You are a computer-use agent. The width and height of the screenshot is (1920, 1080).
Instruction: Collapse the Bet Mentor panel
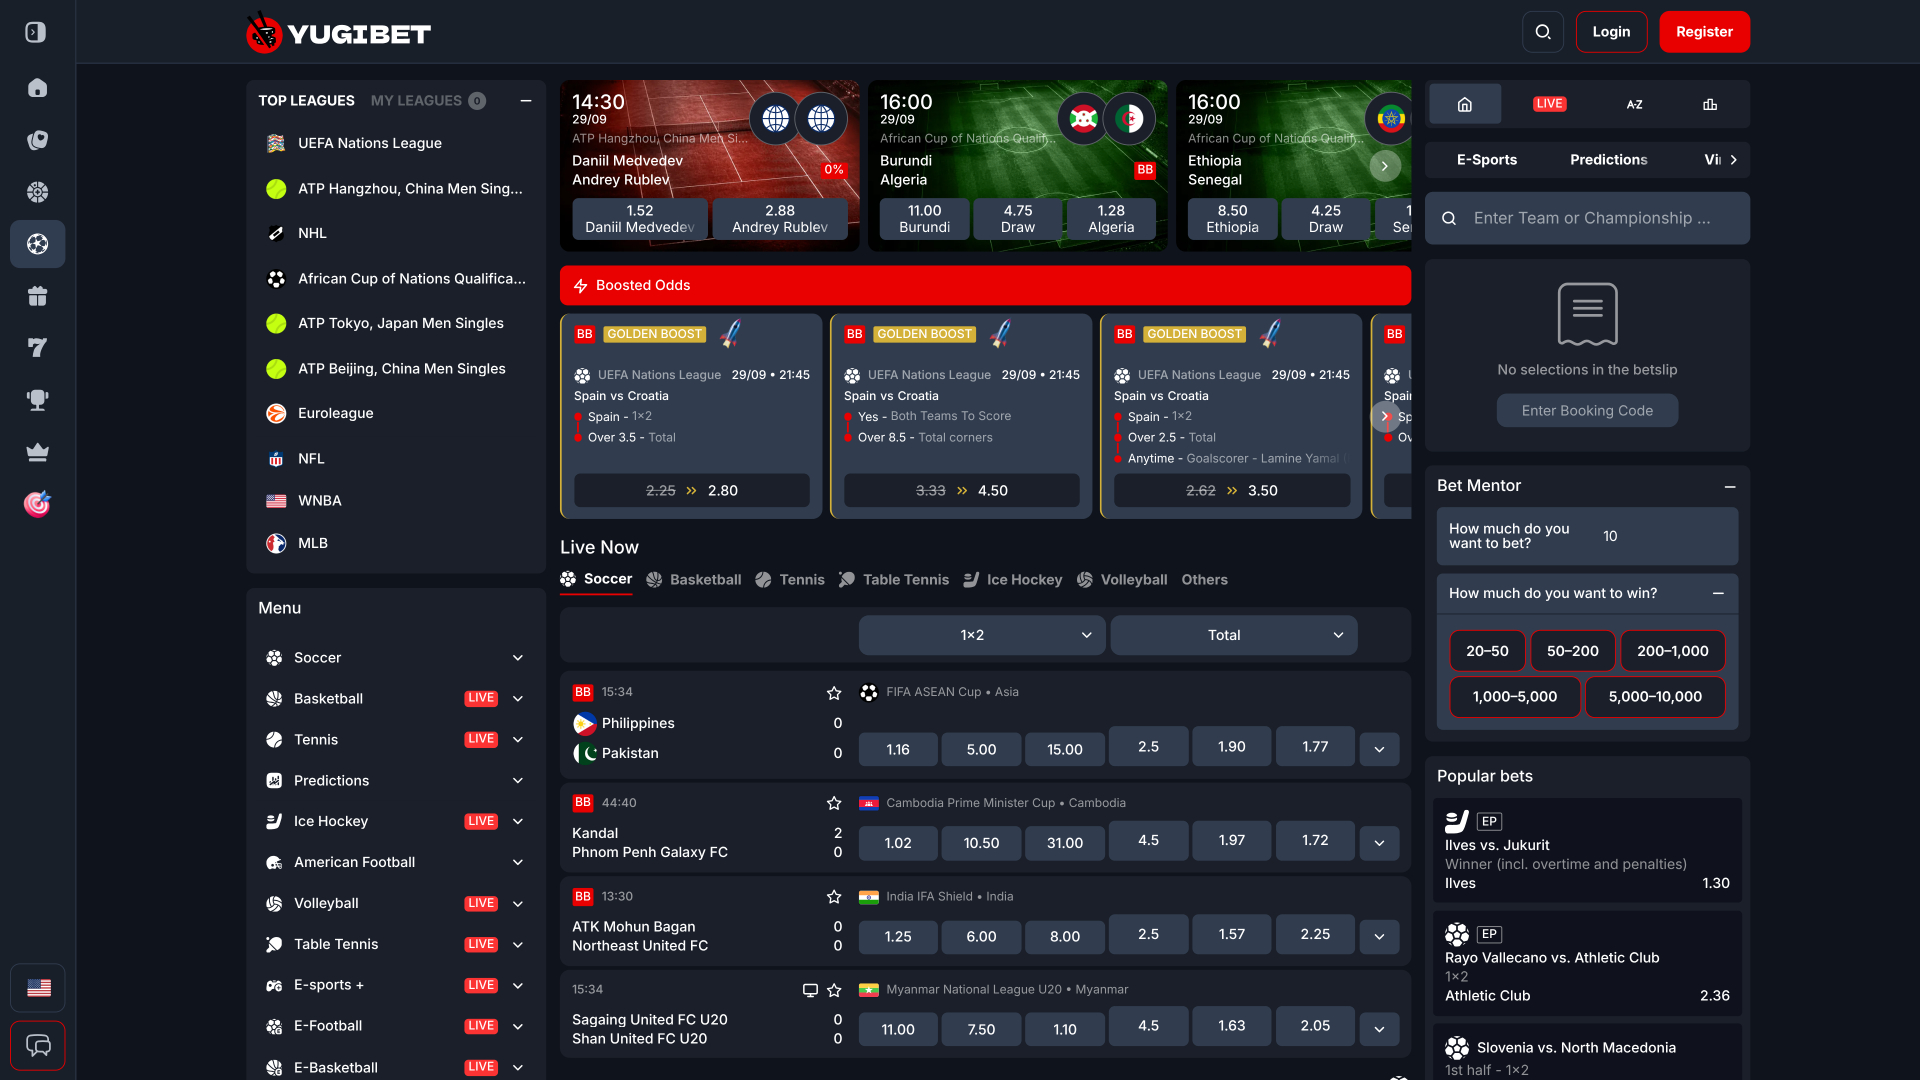pyautogui.click(x=1730, y=486)
